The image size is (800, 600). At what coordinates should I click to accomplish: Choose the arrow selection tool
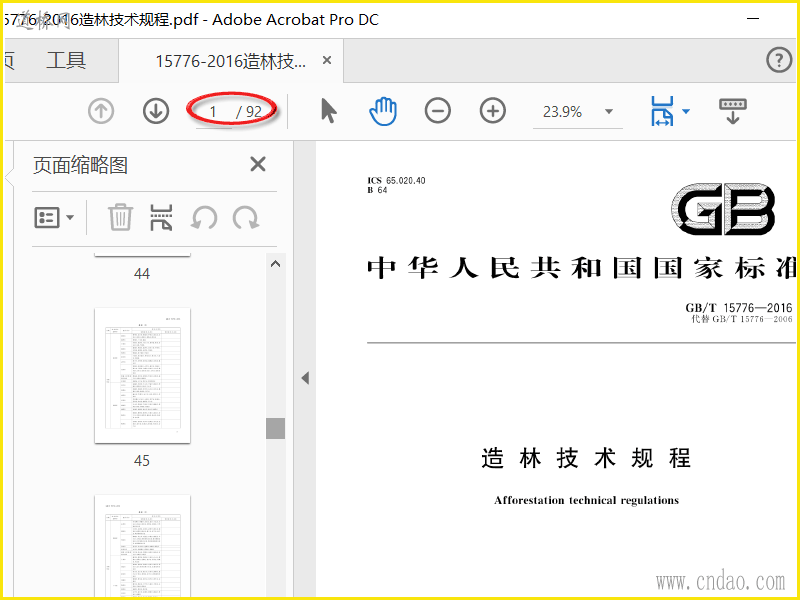(x=329, y=111)
